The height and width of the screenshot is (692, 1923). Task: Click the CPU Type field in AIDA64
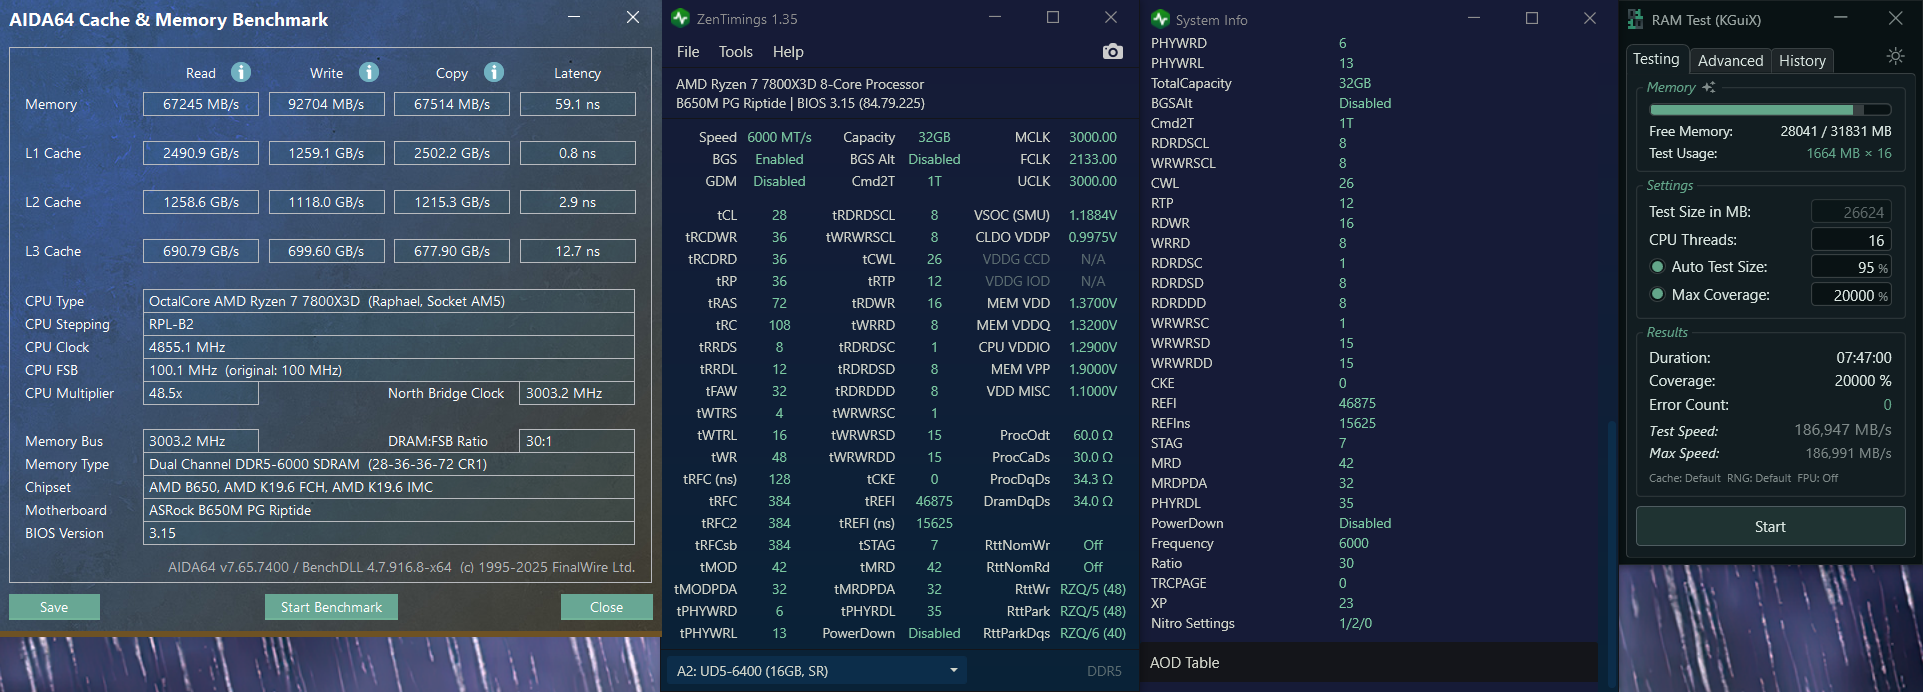[389, 301]
